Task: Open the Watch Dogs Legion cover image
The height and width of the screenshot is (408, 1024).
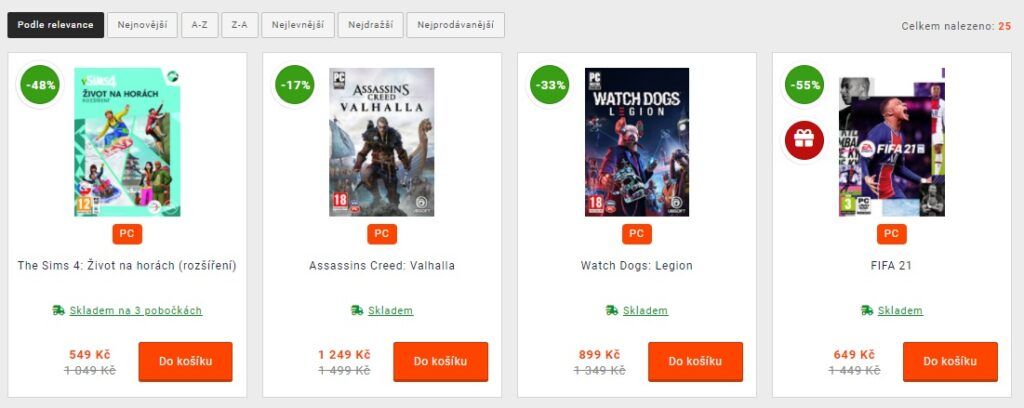Action: [637, 142]
